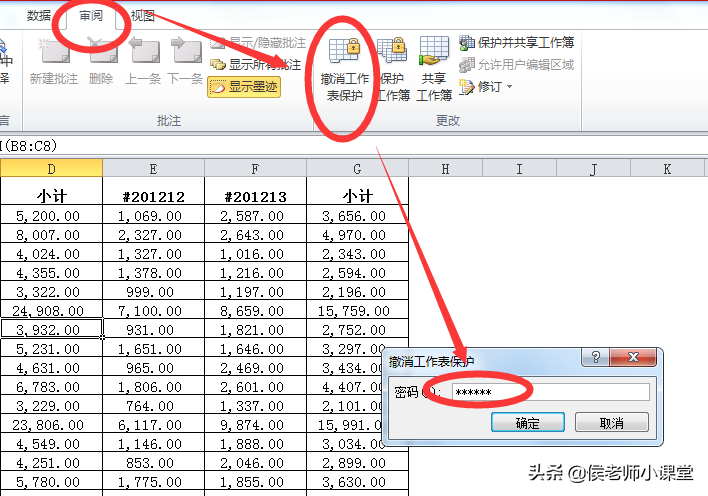The height and width of the screenshot is (496, 708).
Task: Select column D header
Action: pos(51,168)
